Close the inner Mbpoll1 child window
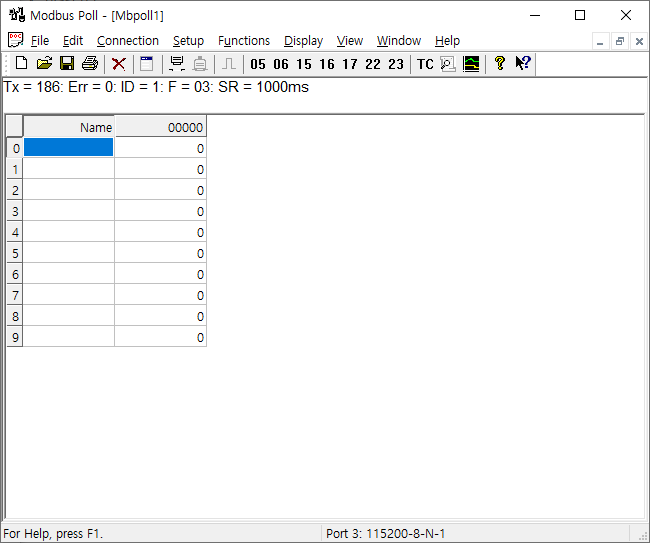This screenshot has height=543, width=650. 639,41
